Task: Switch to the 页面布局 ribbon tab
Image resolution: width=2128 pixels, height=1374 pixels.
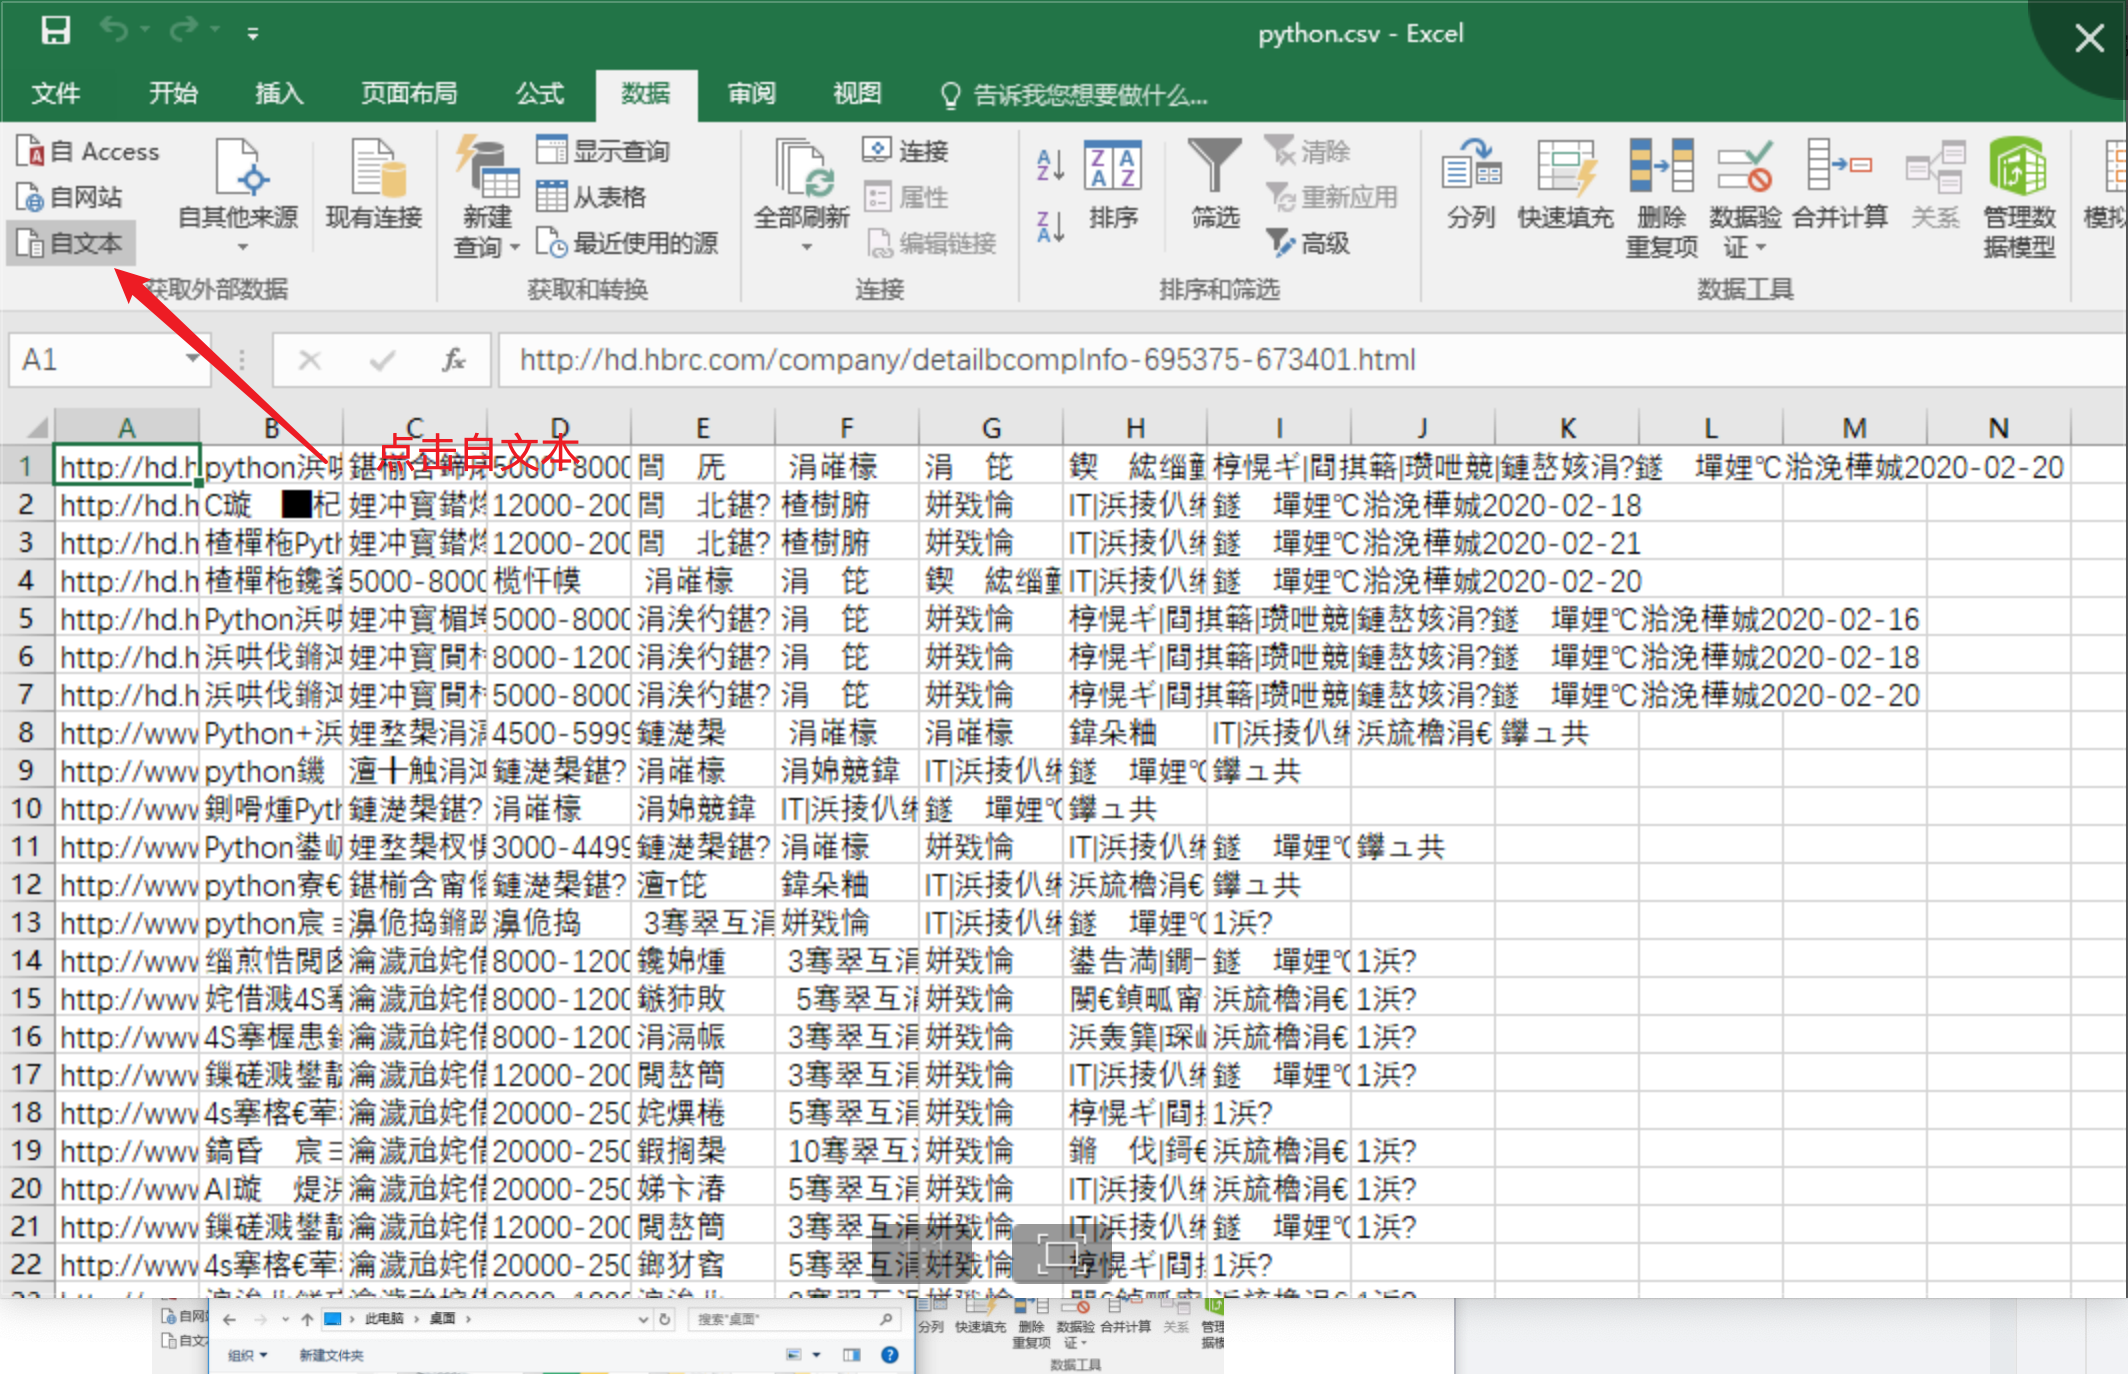Action: pyautogui.click(x=409, y=94)
